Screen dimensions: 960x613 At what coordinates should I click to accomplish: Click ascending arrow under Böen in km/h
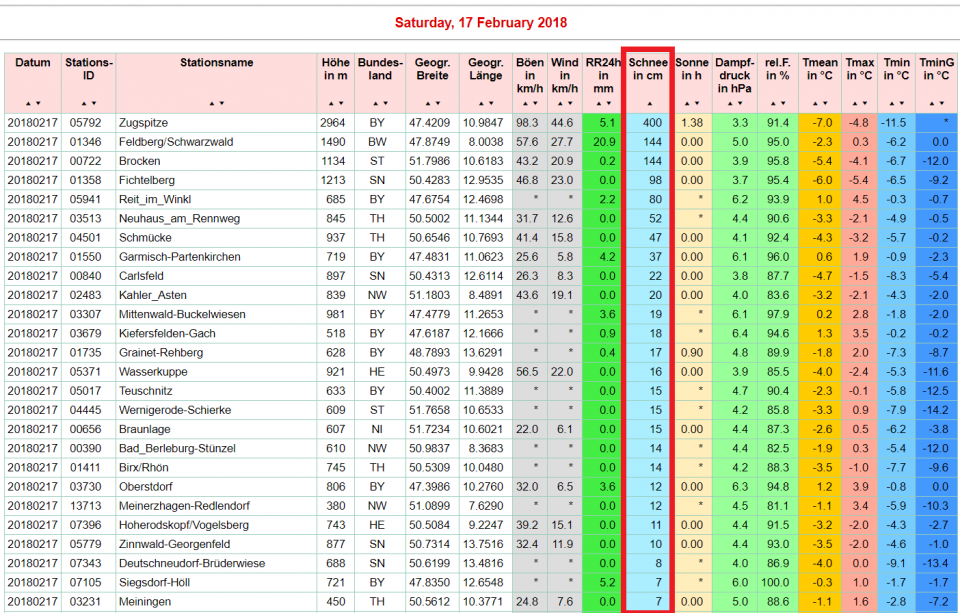[x=525, y=103]
